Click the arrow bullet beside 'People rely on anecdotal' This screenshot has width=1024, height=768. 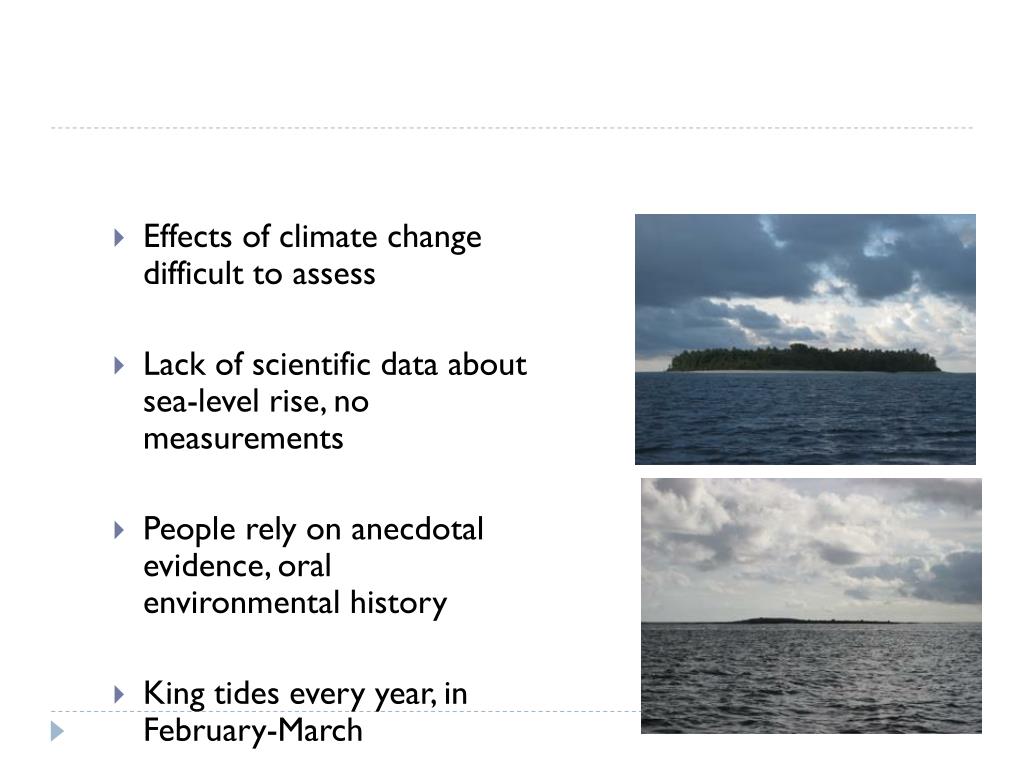tap(119, 530)
